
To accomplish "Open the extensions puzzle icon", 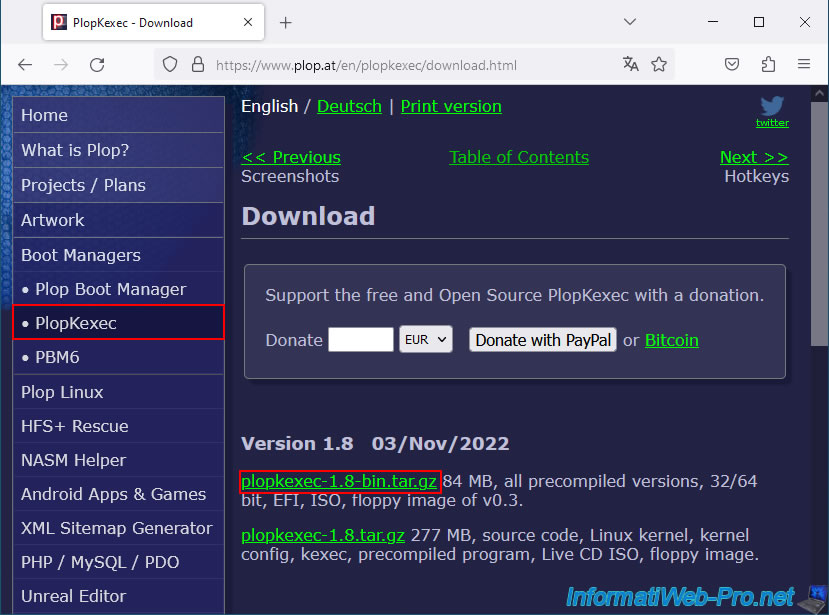I will (768, 64).
